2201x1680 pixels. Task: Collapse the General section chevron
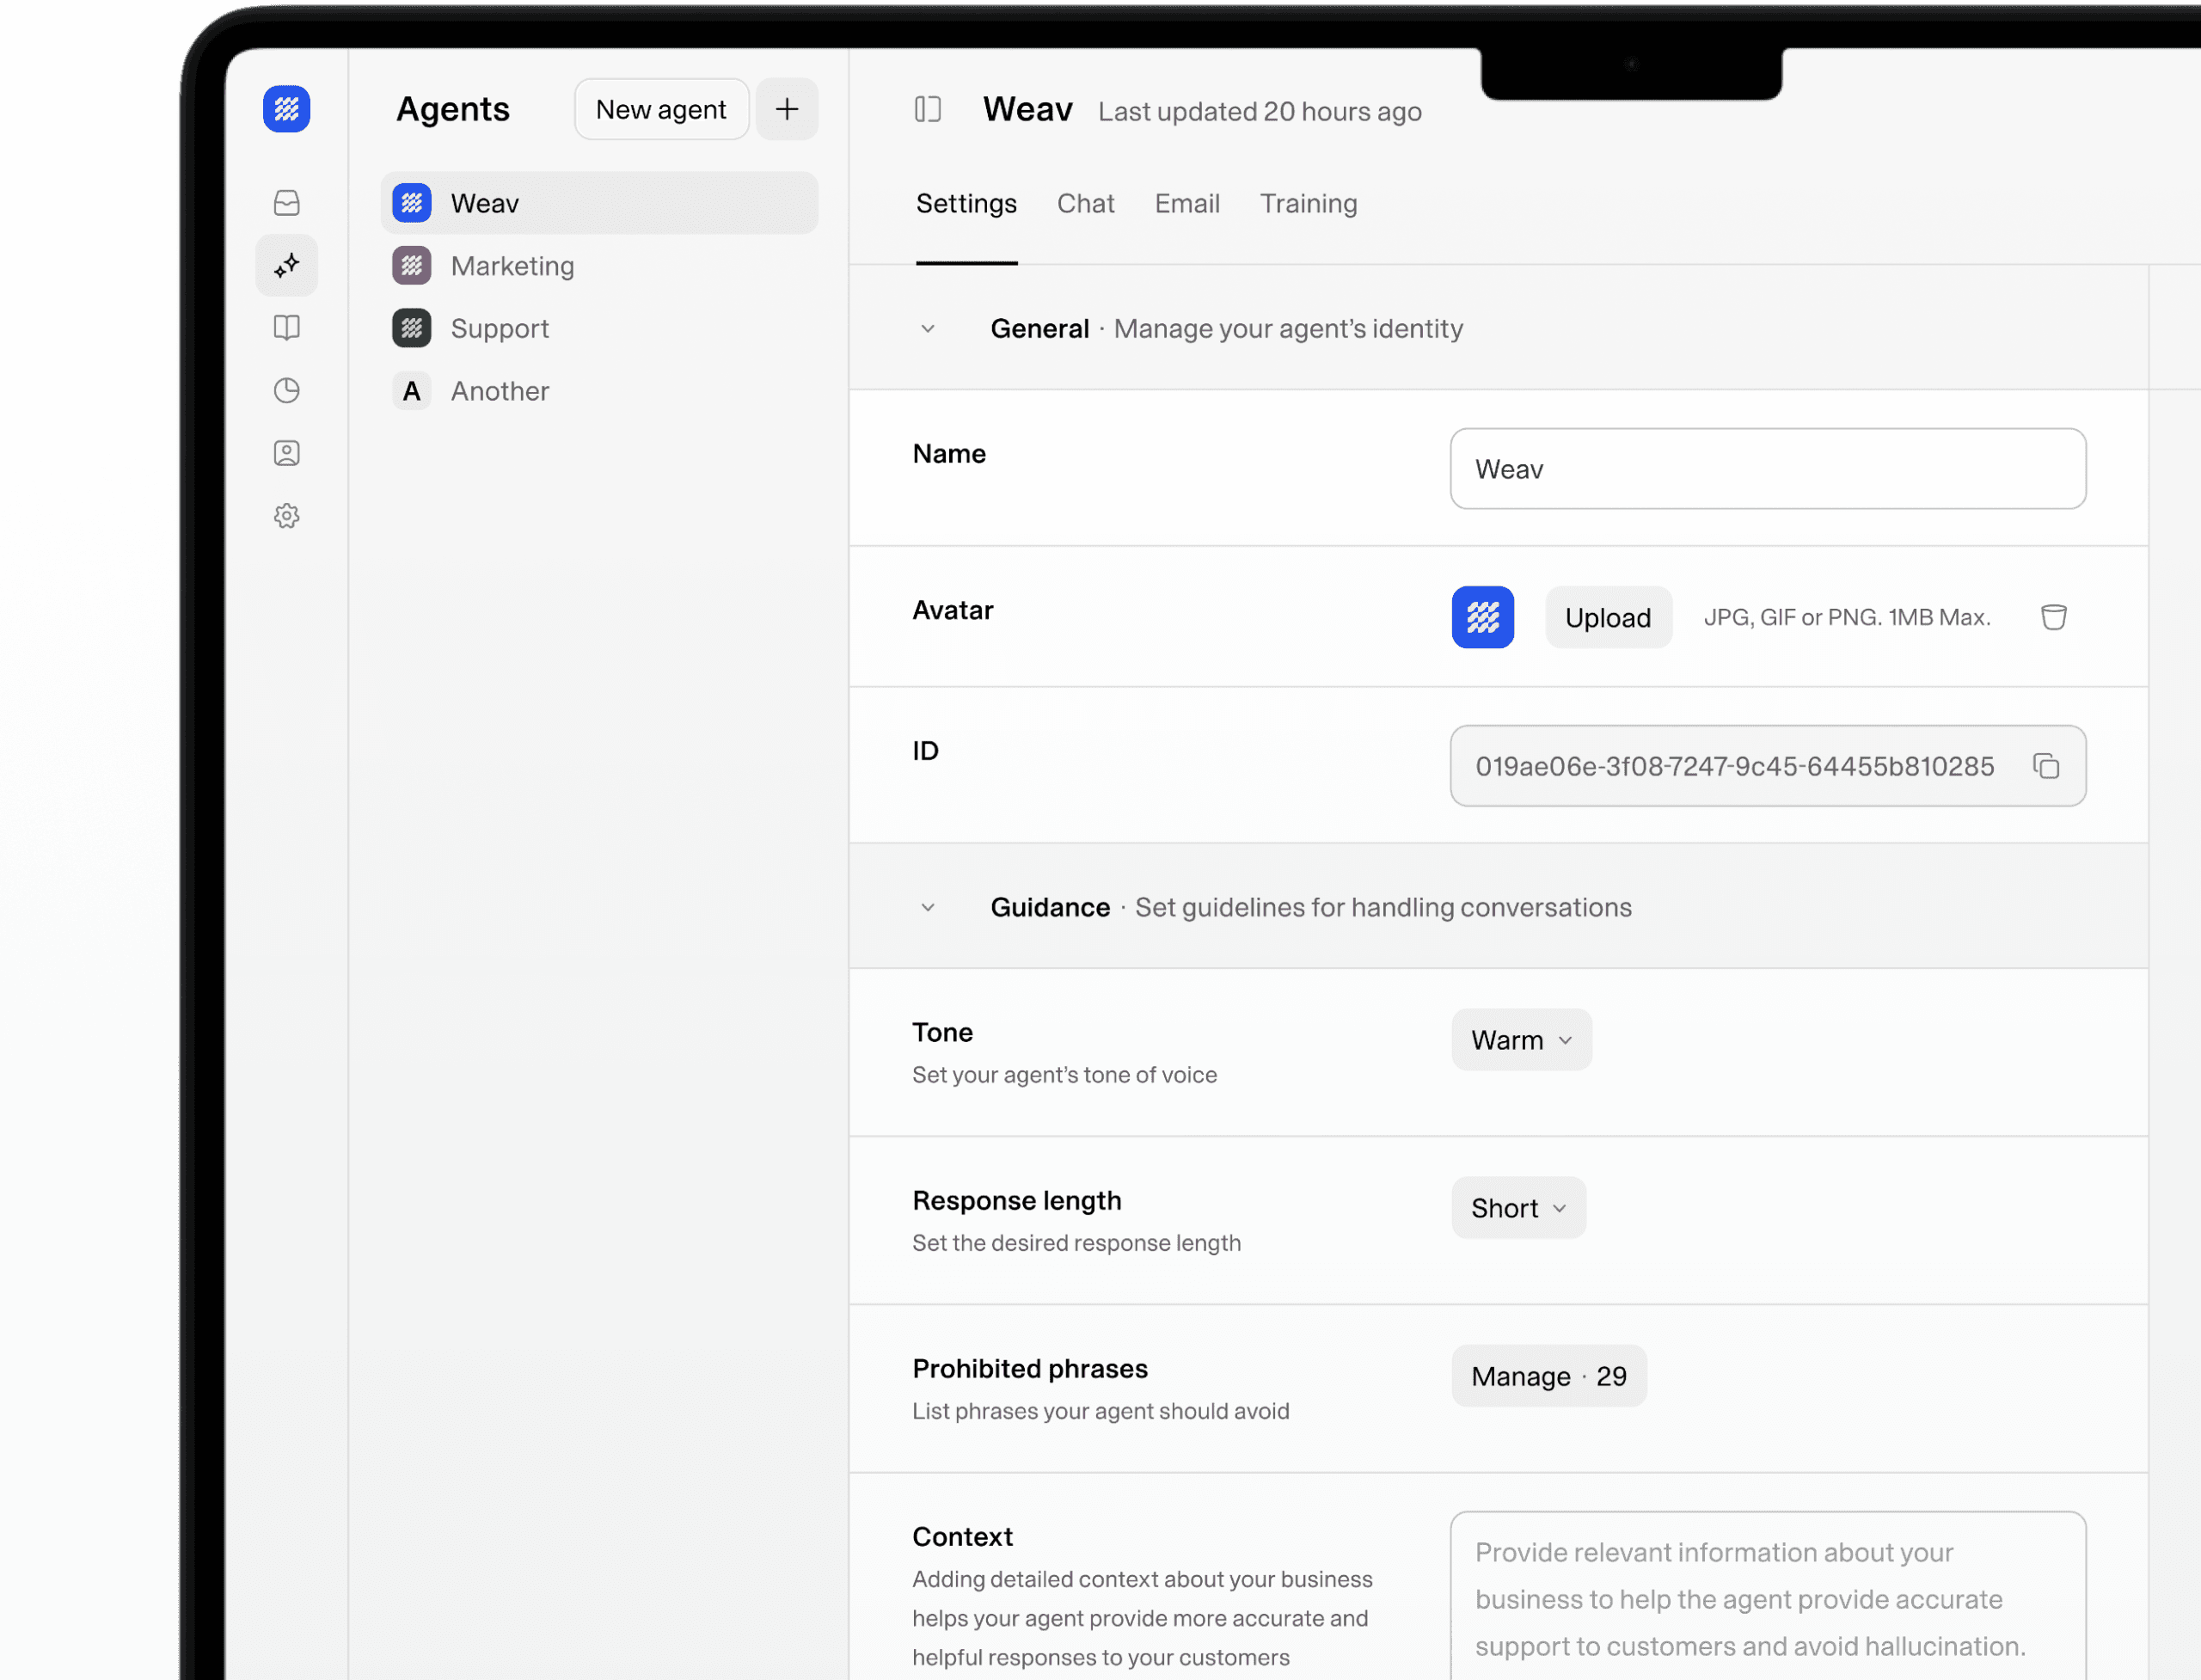927,329
